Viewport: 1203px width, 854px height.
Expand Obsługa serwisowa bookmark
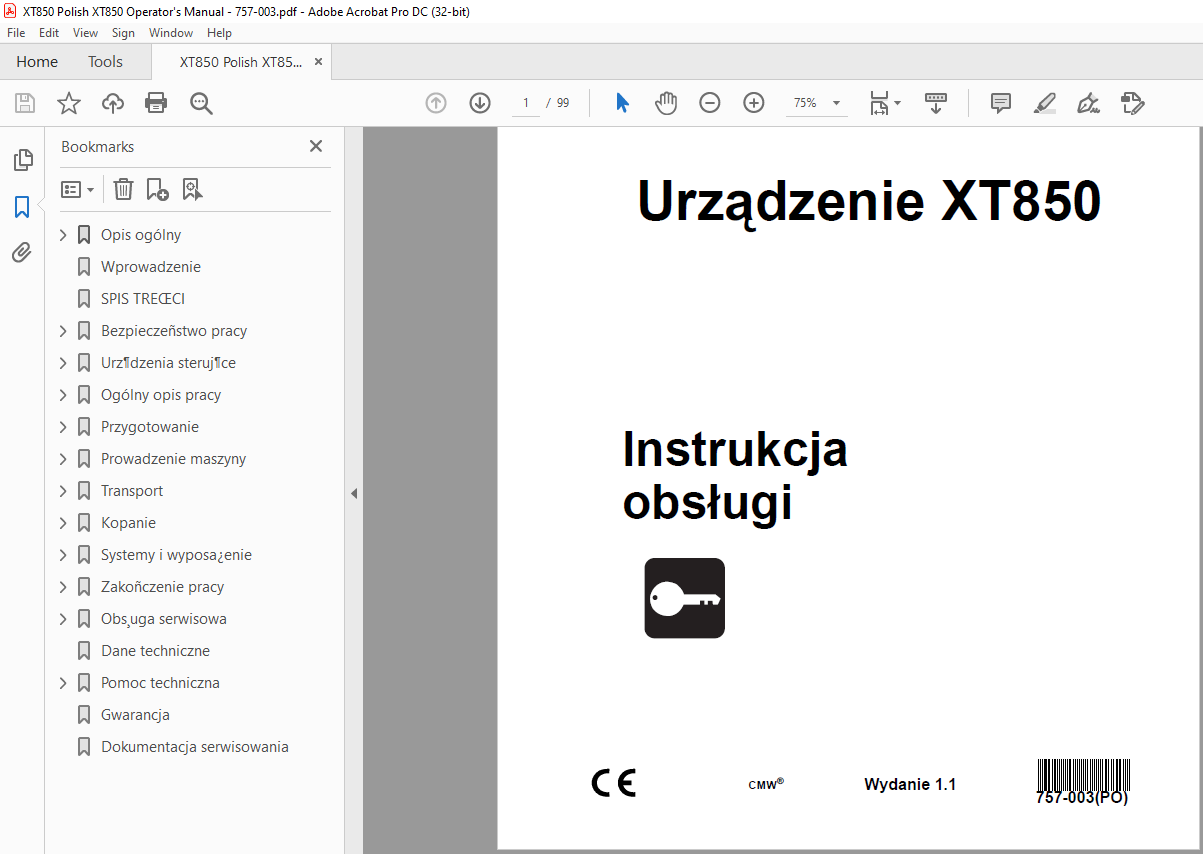click(x=63, y=619)
